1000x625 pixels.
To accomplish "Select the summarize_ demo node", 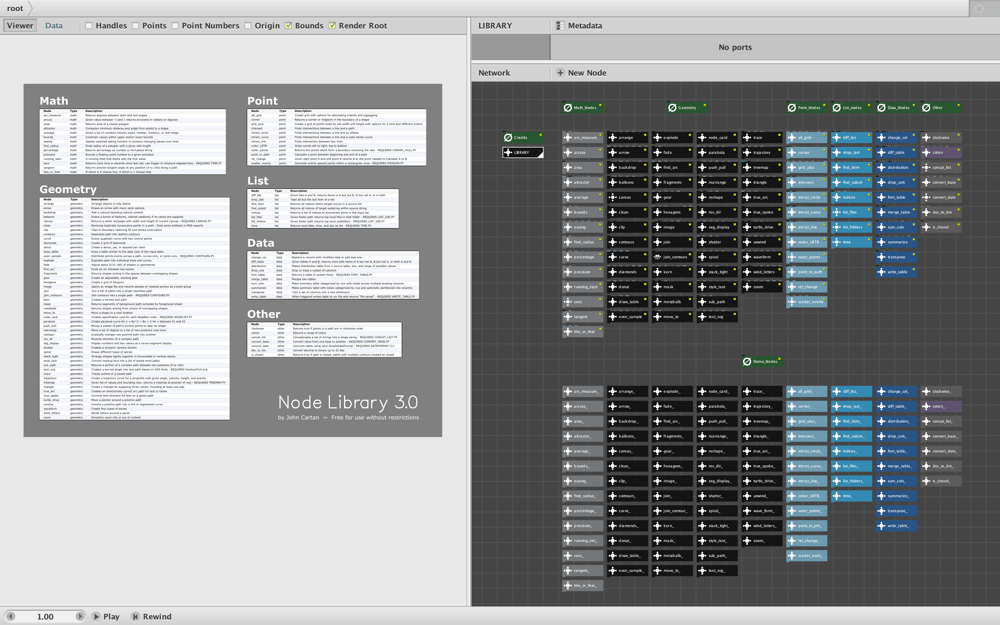I will point(895,496).
